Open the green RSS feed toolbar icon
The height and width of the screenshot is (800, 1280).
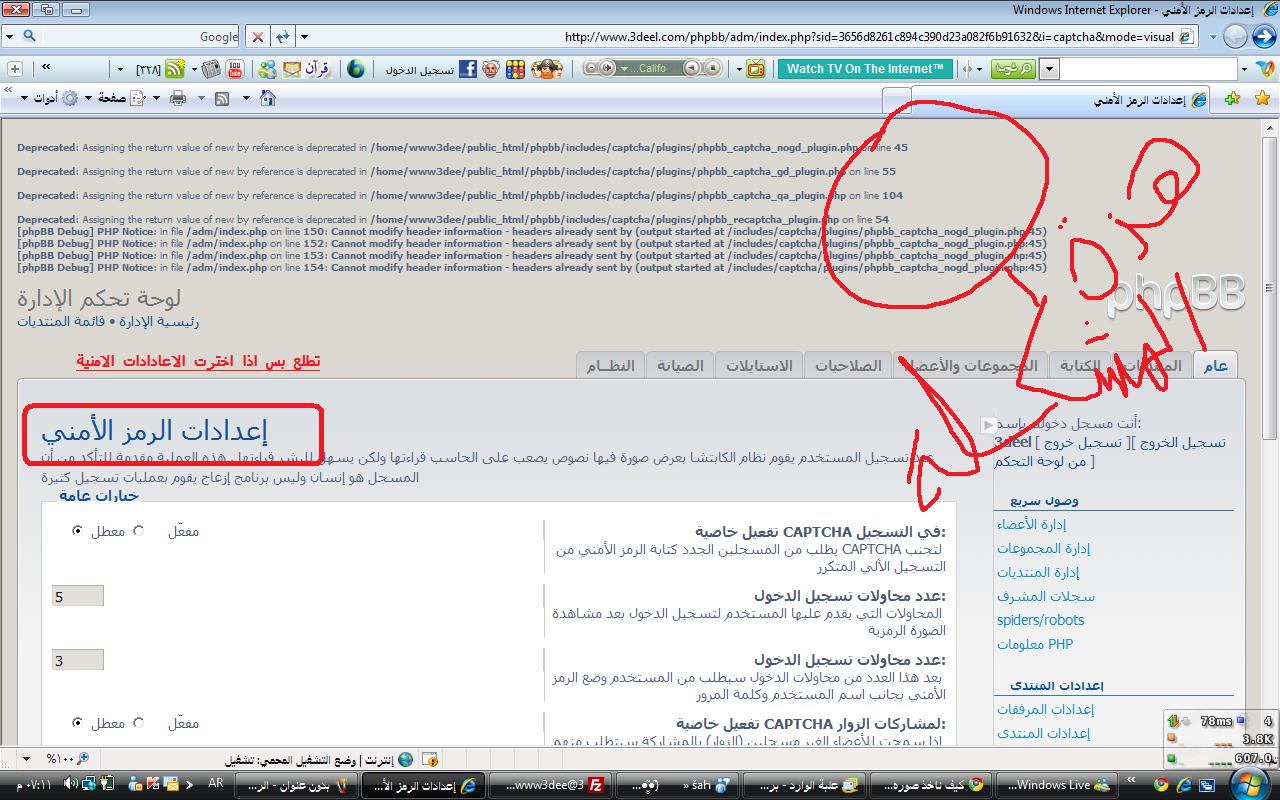tap(175, 69)
